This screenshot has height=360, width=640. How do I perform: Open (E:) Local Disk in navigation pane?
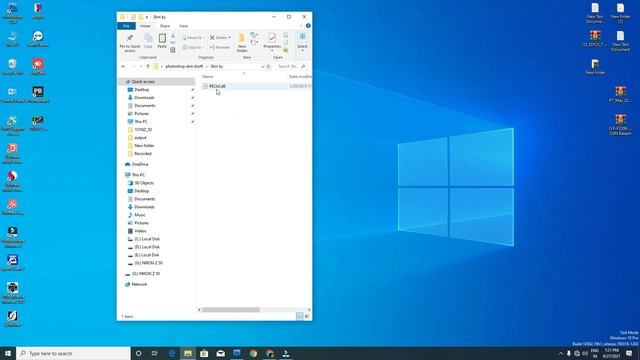(x=147, y=255)
